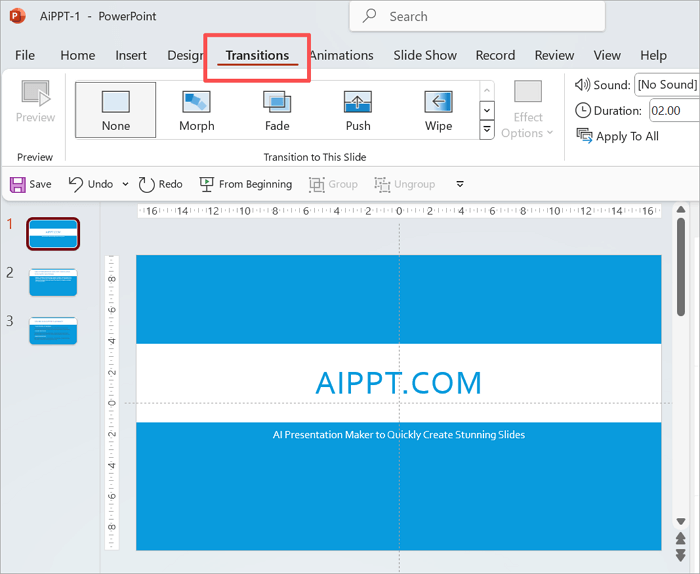This screenshot has width=700, height=574.
Task: Click the Ungroup objects button
Action: click(404, 184)
